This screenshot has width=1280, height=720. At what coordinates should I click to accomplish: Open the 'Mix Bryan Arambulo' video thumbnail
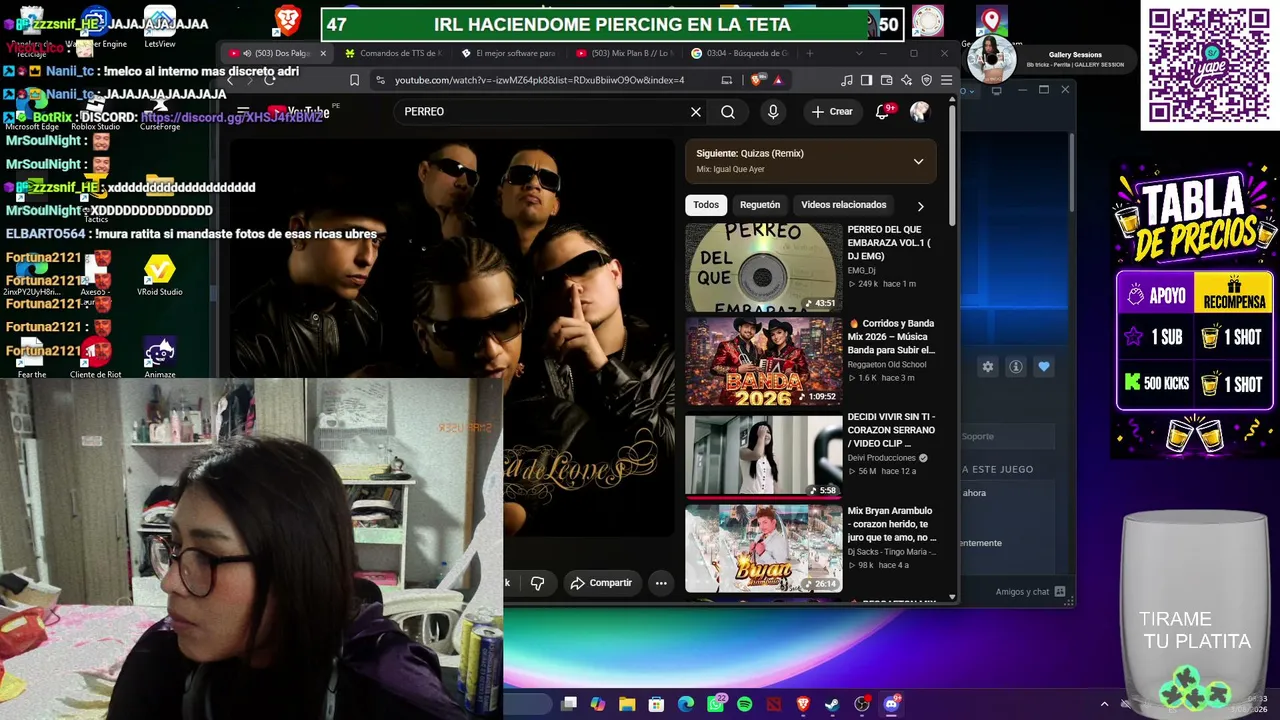(x=764, y=548)
